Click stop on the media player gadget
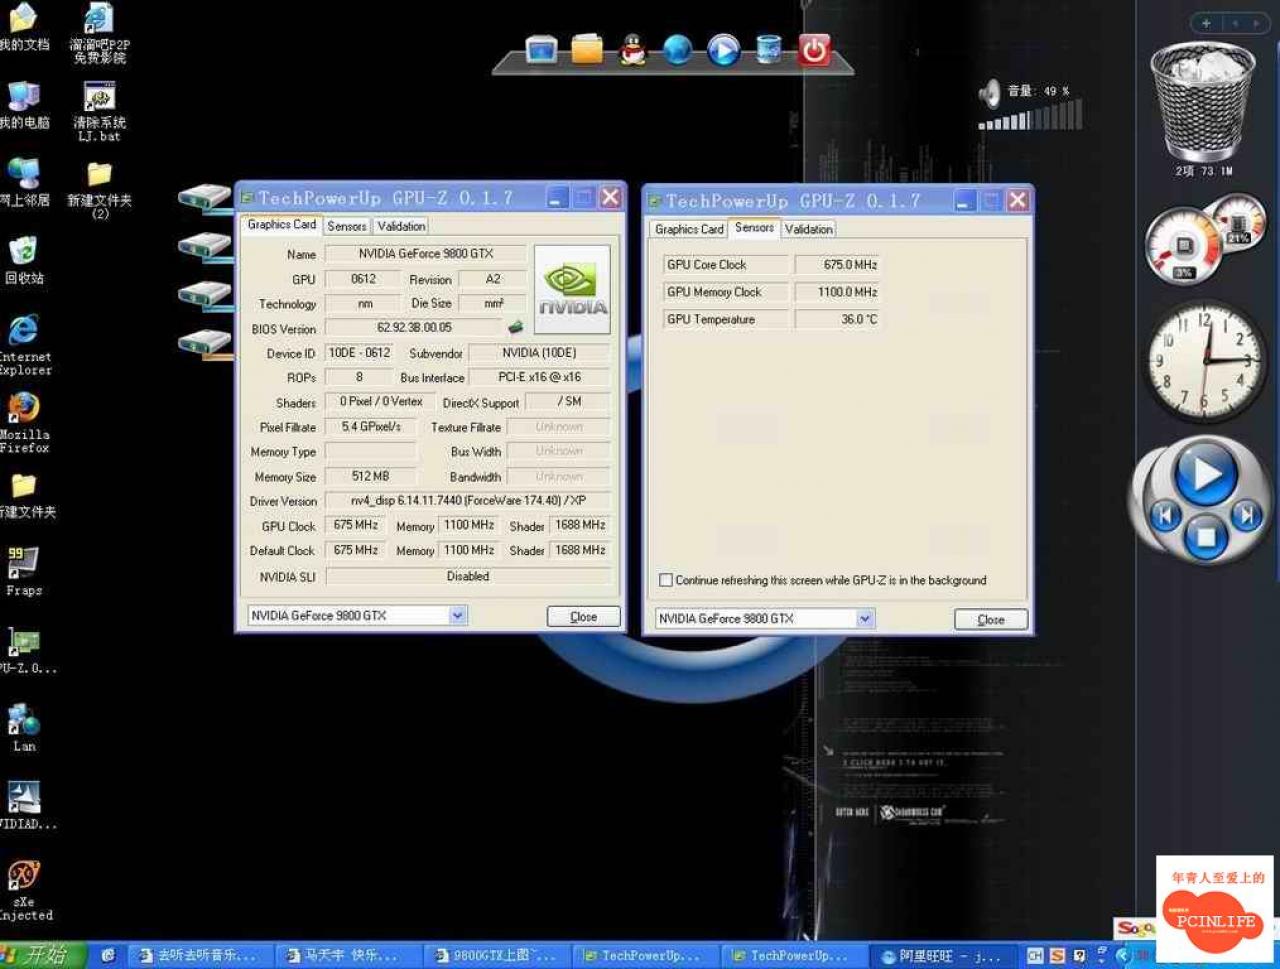 click(1206, 538)
